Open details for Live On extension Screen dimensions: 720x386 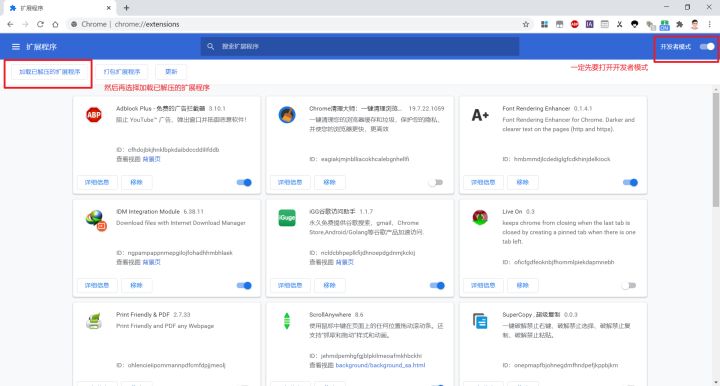click(x=483, y=285)
